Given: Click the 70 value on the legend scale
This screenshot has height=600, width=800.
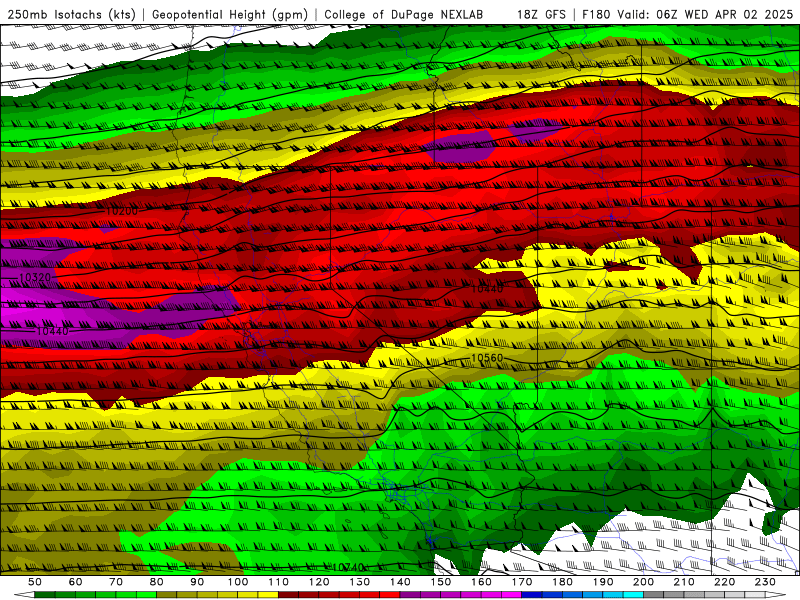Looking at the screenshot, I should (x=116, y=582).
